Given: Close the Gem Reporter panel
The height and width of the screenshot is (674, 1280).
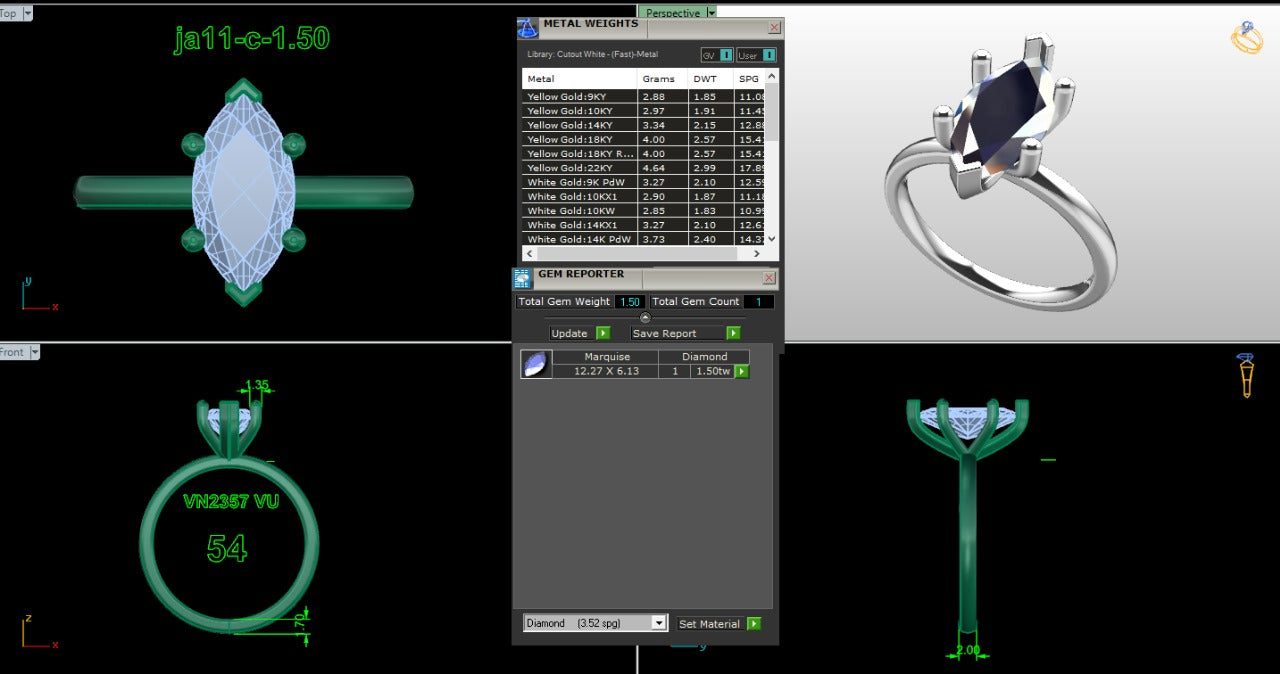Looking at the screenshot, I should pos(768,278).
